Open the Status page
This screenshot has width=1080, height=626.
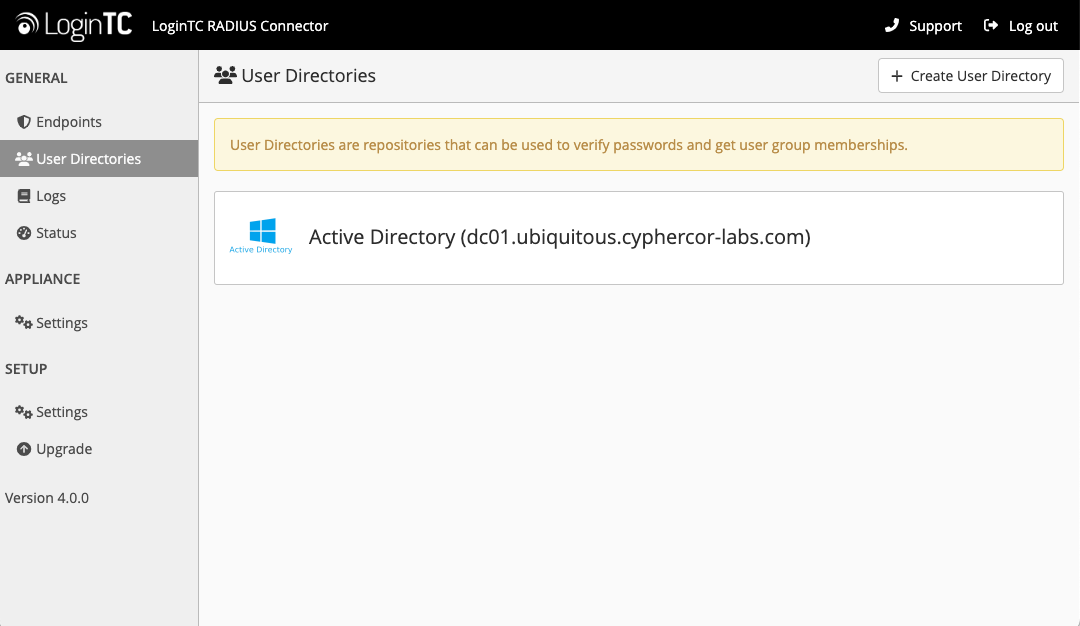(56, 233)
